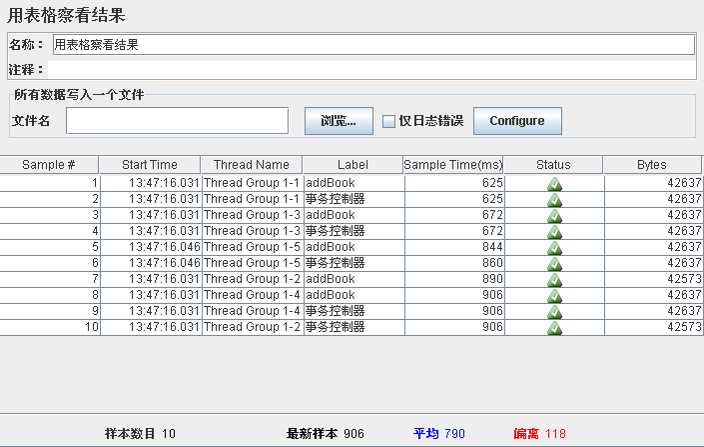Screen dimensions: 704x447
Task: Sort by the Sample Time(ms) column header
Action: (x=453, y=165)
